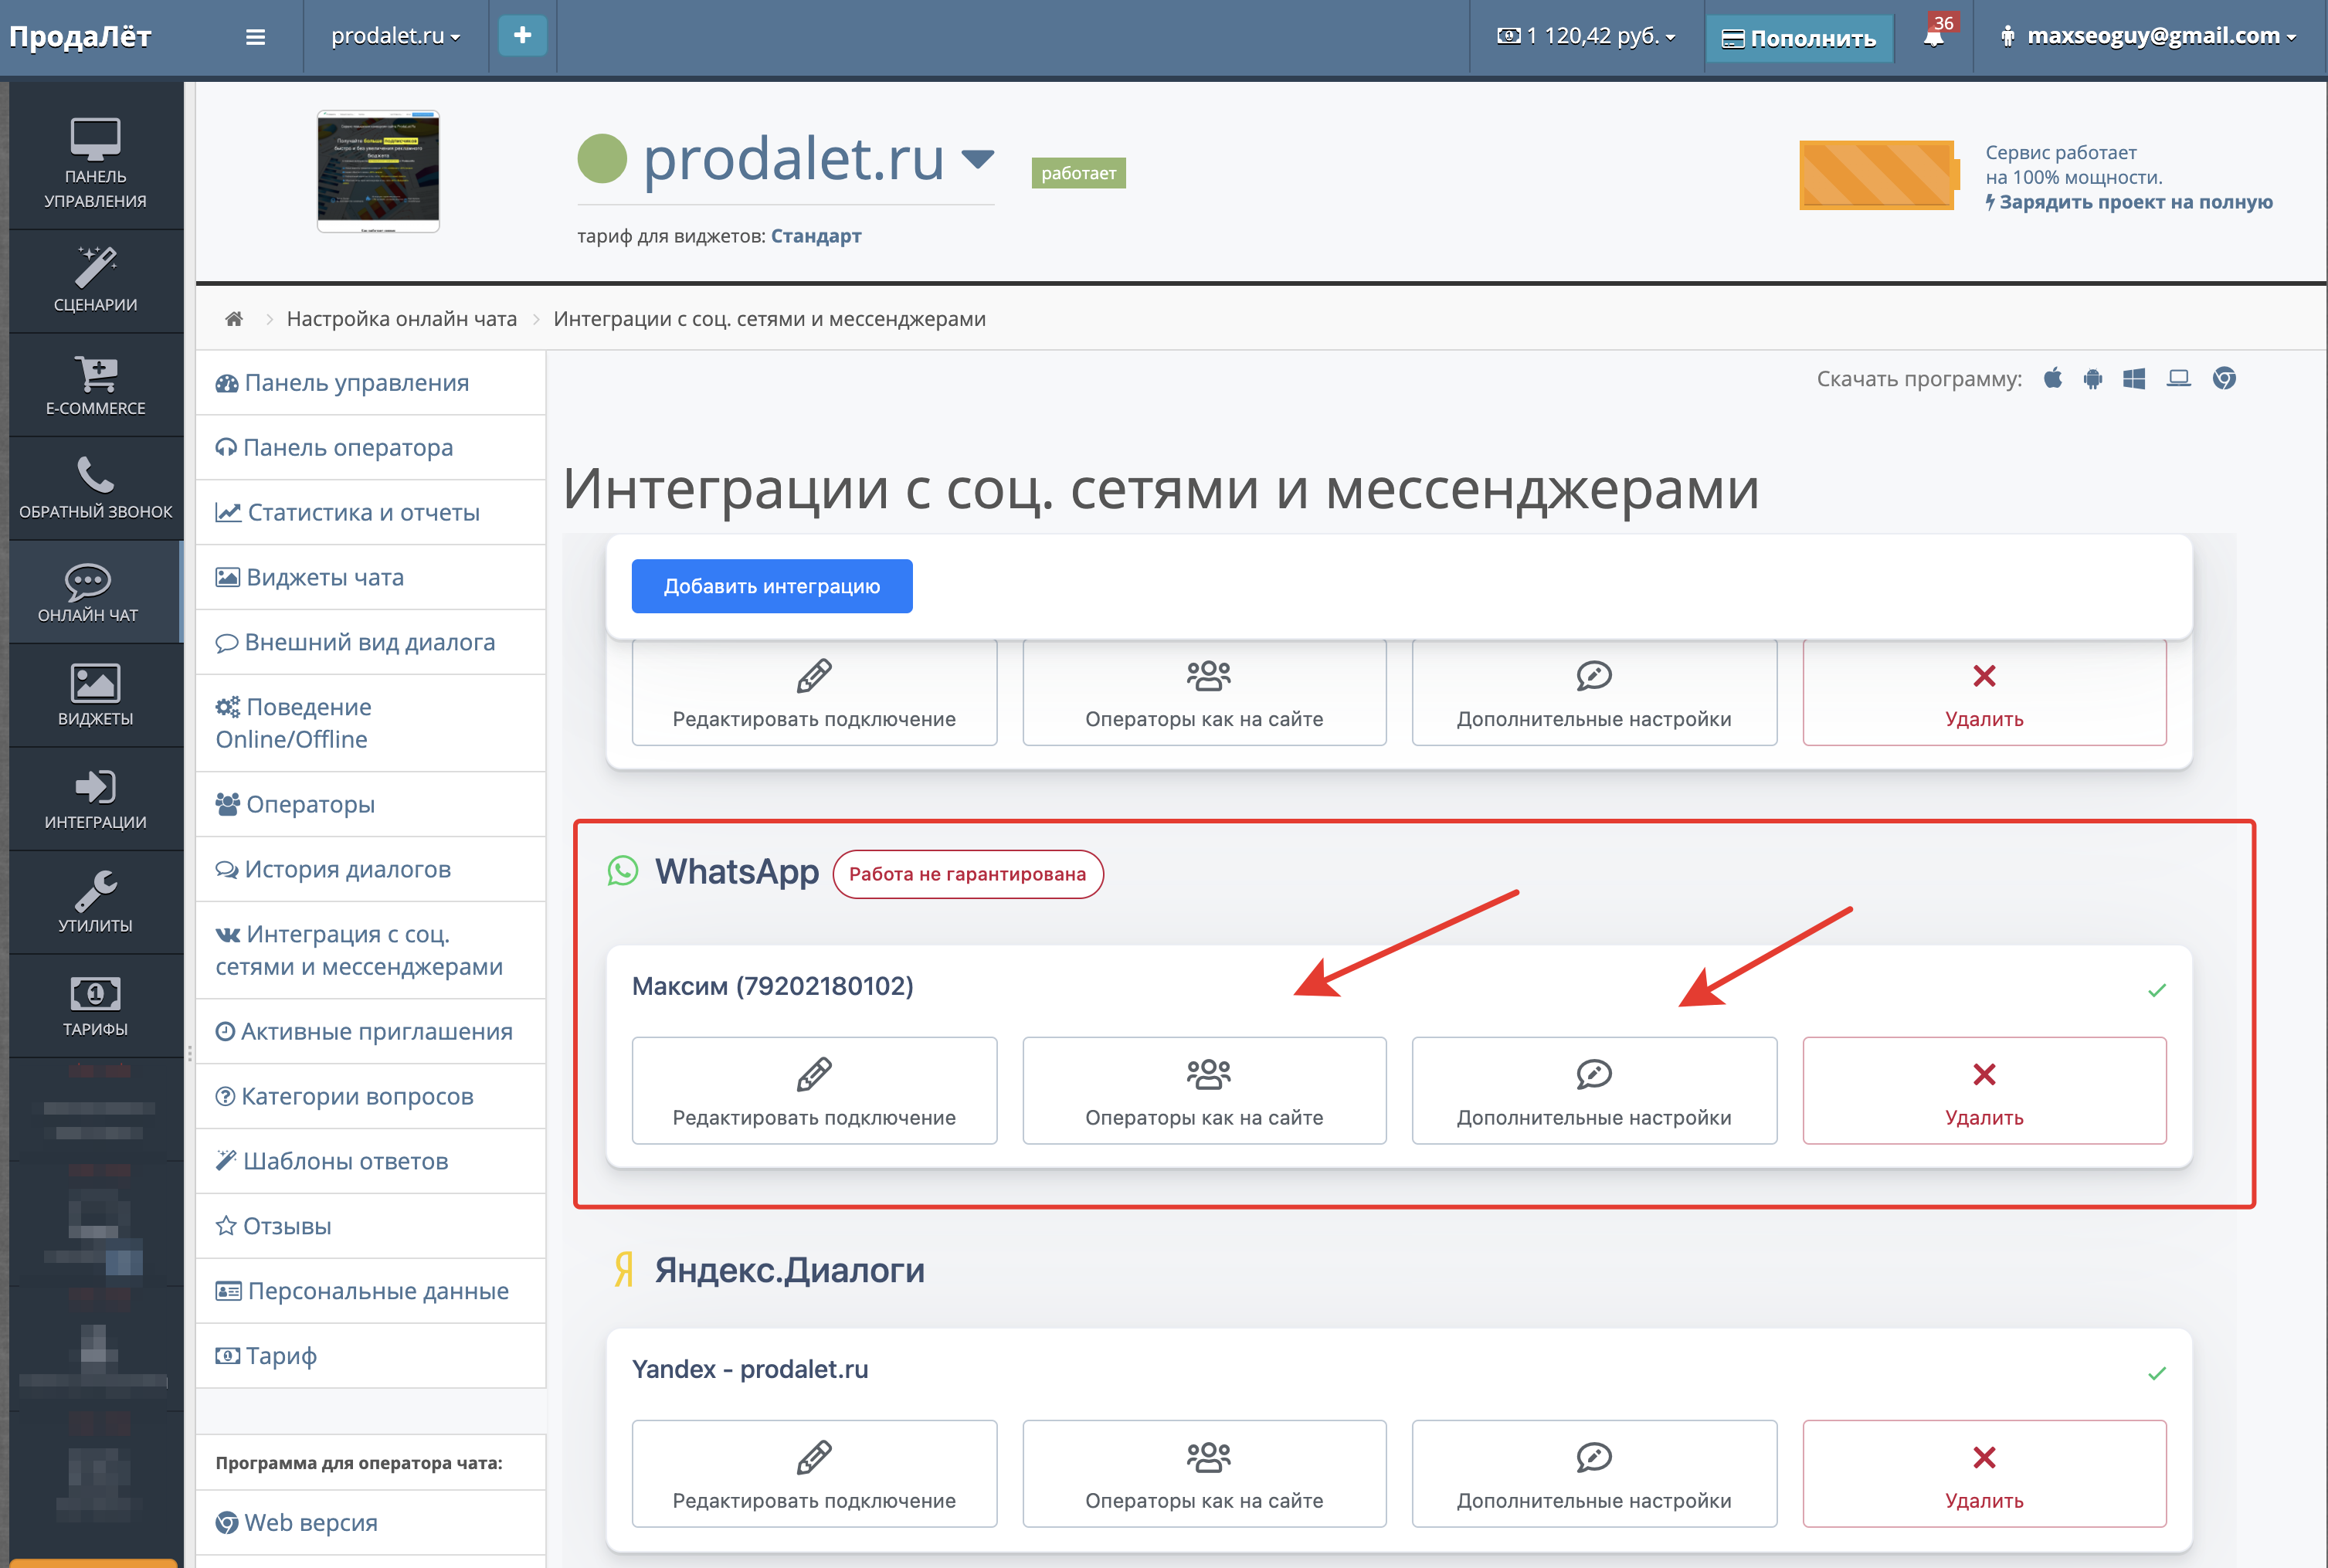The height and width of the screenshot is (1568, 2328).
Task: Open the prodalet.ru project dropdown in top bar
Action: point(395,36)
